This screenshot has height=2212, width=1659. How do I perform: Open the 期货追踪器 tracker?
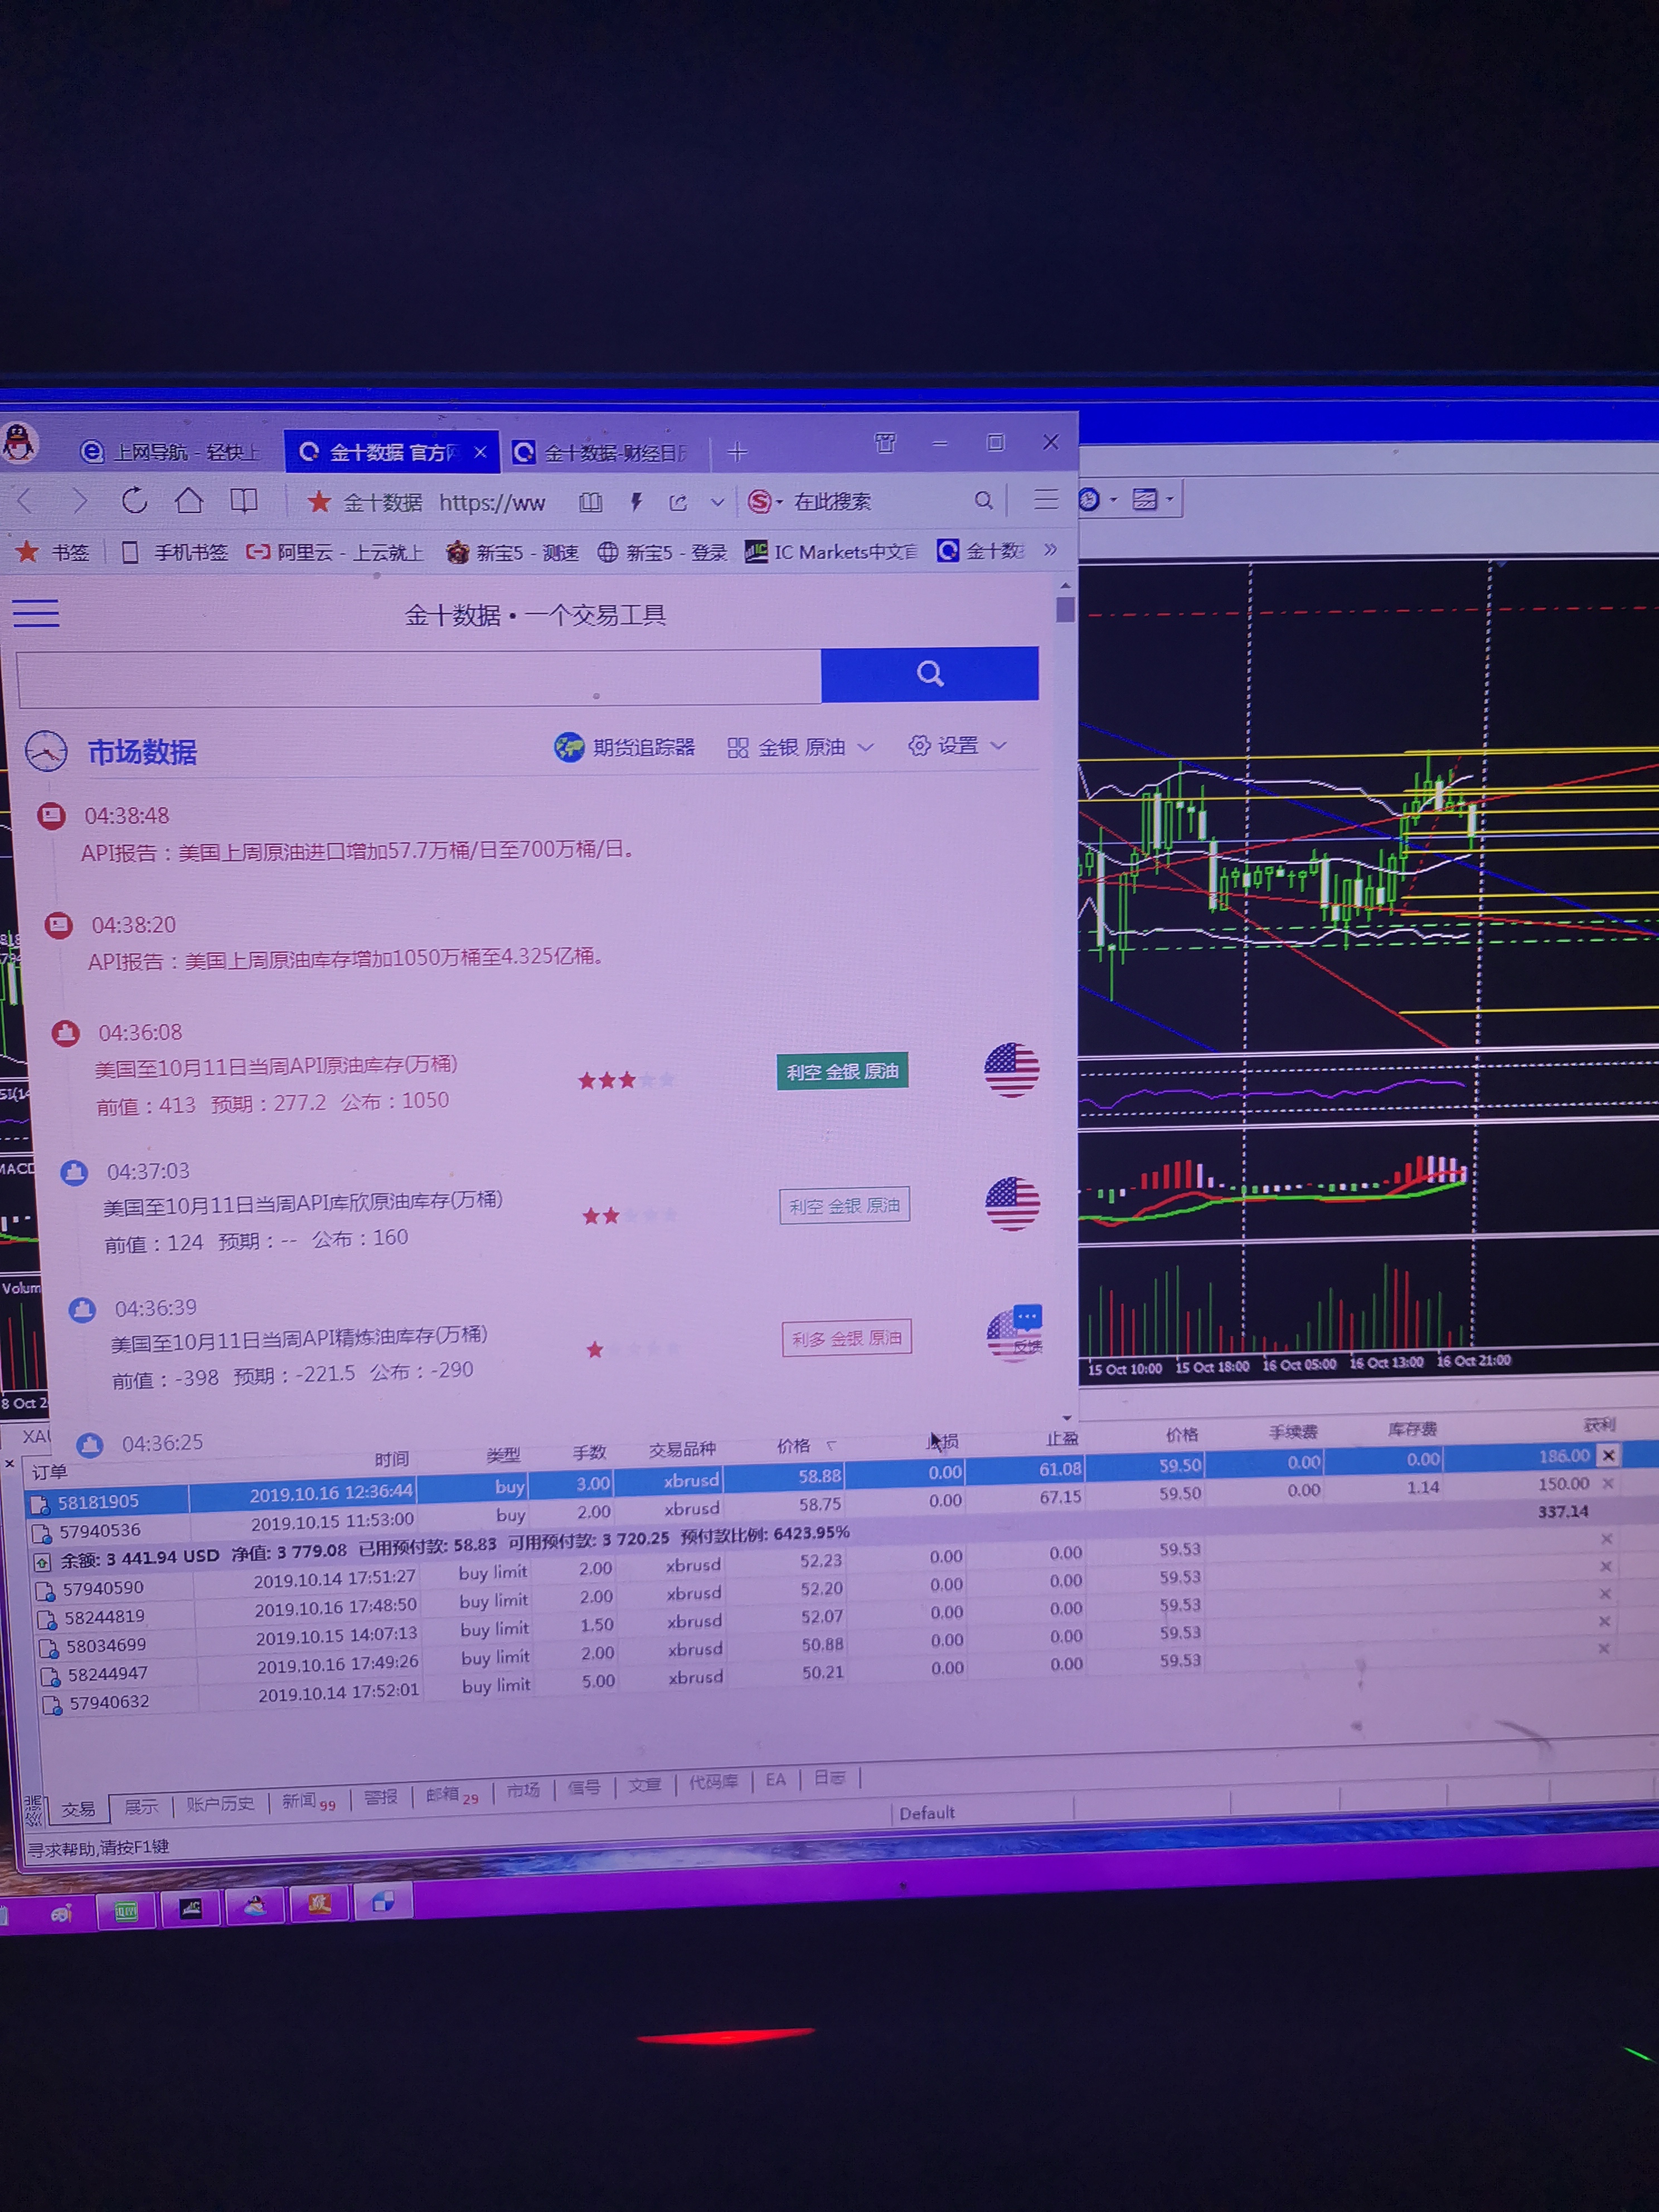[x=625, y=747]
